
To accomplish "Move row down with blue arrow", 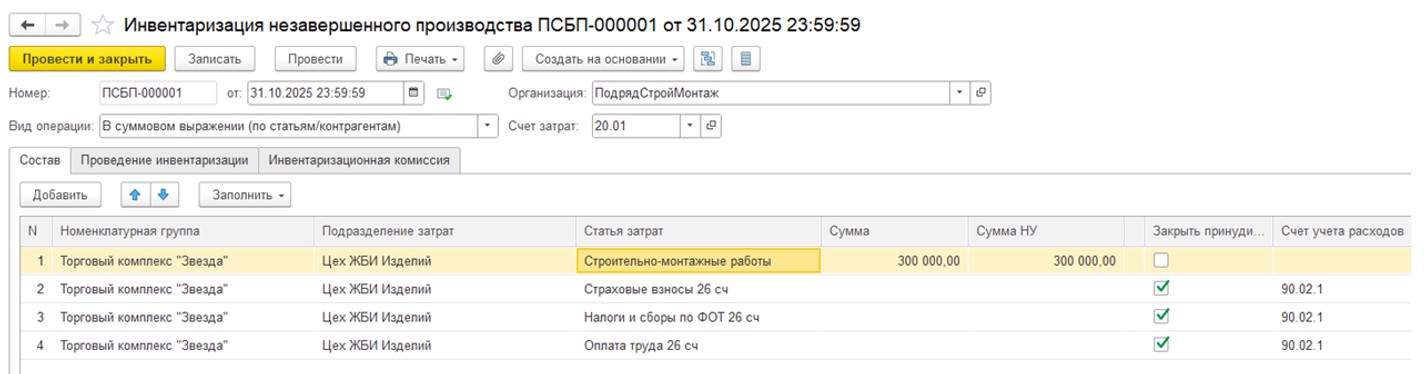I will pyautogui.click(x=163, y=194).
